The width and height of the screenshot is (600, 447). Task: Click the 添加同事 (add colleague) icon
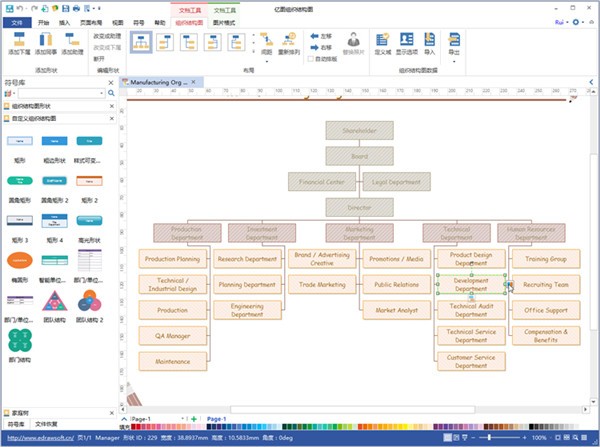point(46,42)
